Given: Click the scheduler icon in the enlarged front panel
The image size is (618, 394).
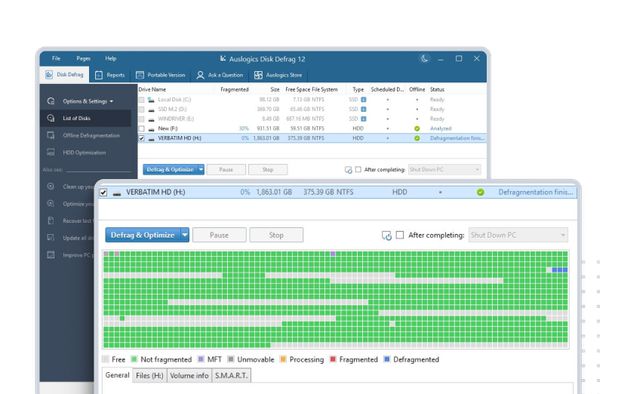Looking at the screenshot, I should pos(387,235).
